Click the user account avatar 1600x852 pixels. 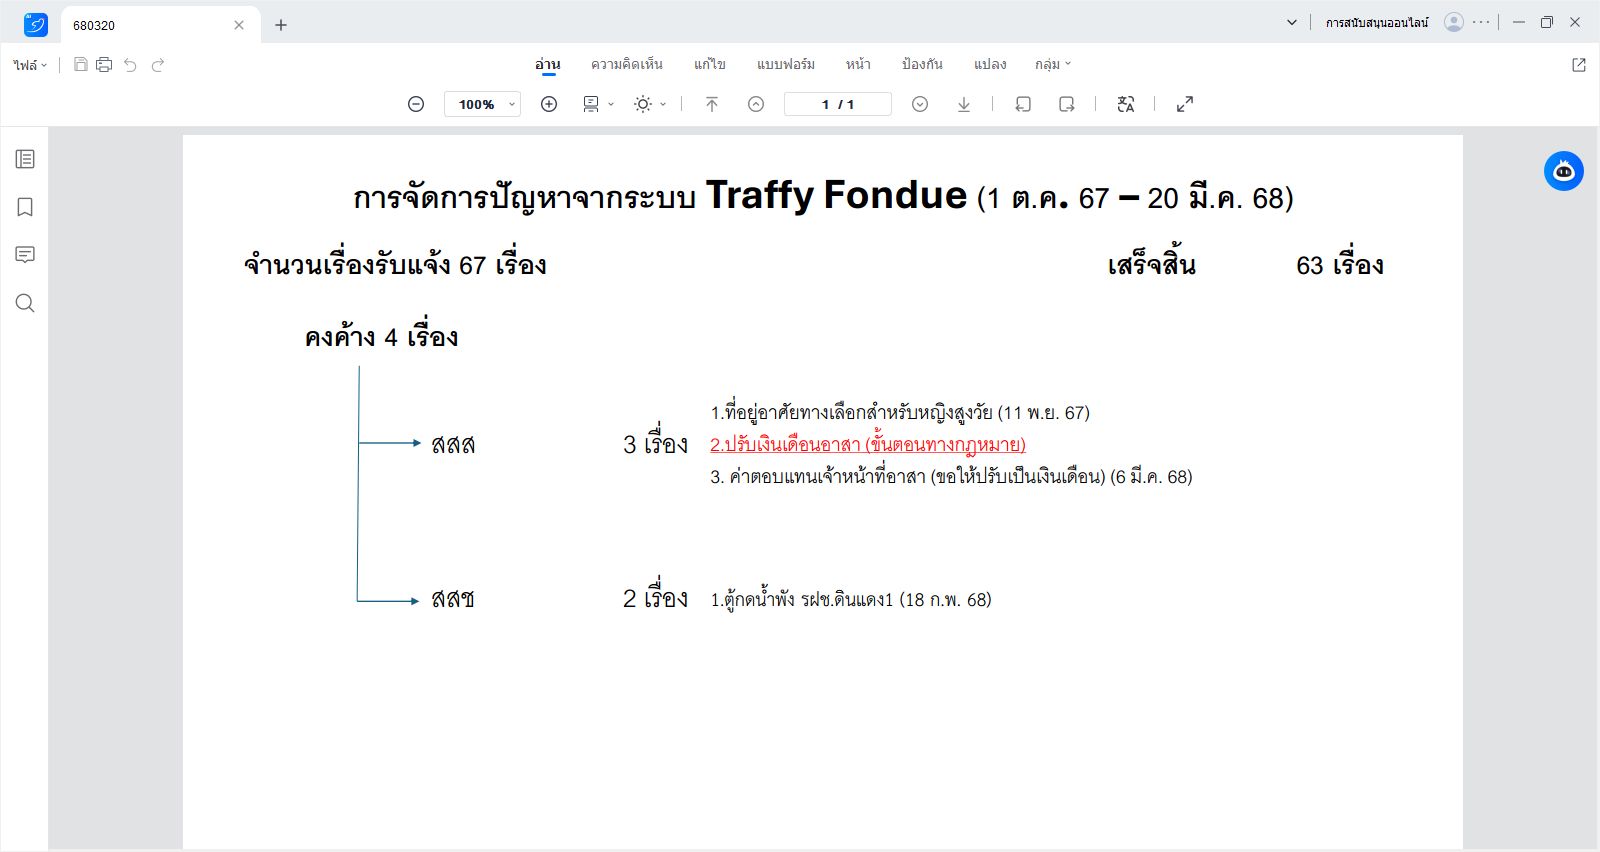[x=1454, y=22]
